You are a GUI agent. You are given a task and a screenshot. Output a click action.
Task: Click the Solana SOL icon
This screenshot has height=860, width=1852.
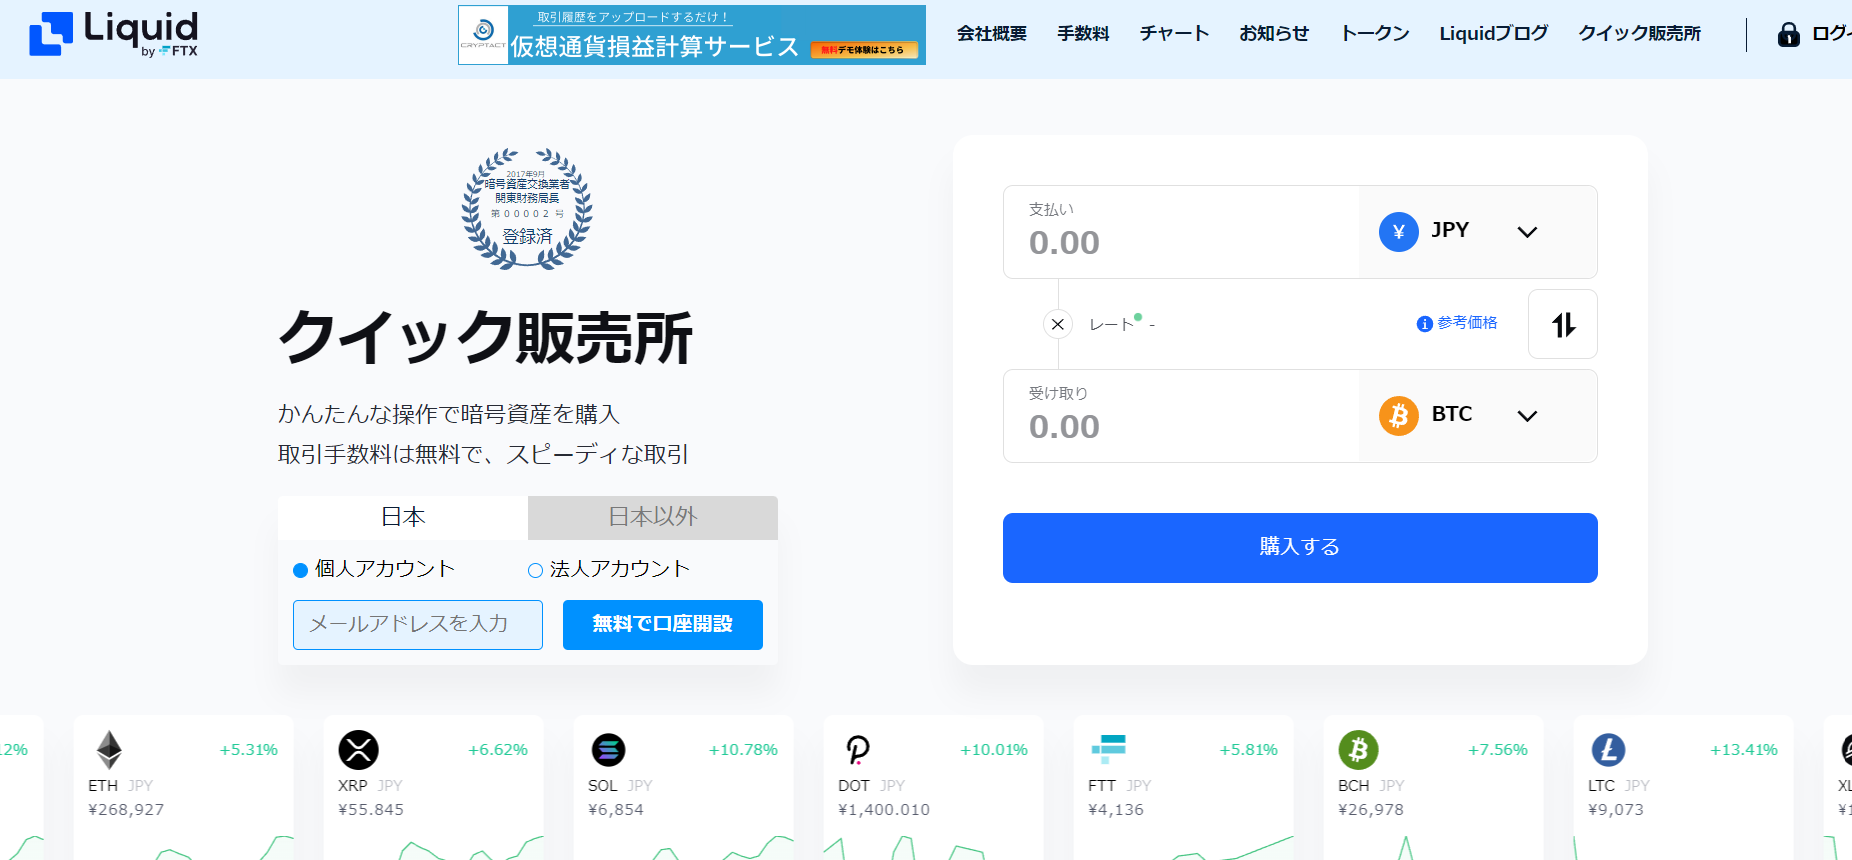tap(608, 750)
